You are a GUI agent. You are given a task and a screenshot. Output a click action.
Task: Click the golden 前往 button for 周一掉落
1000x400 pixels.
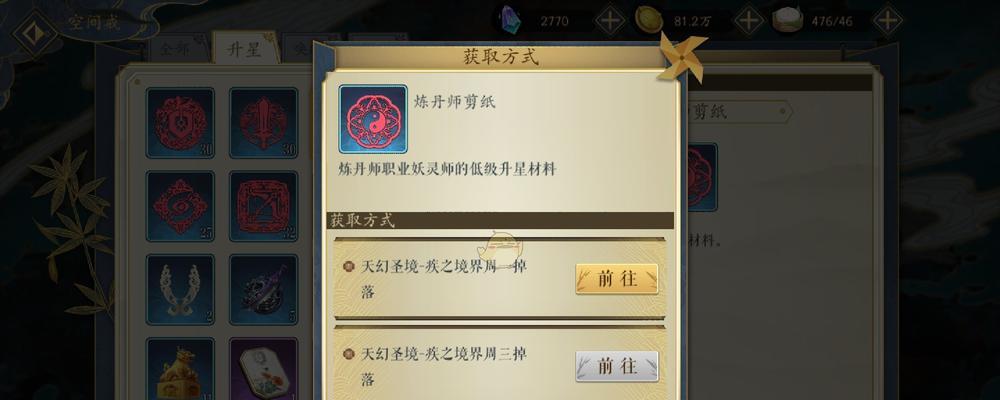coord(616,279)
